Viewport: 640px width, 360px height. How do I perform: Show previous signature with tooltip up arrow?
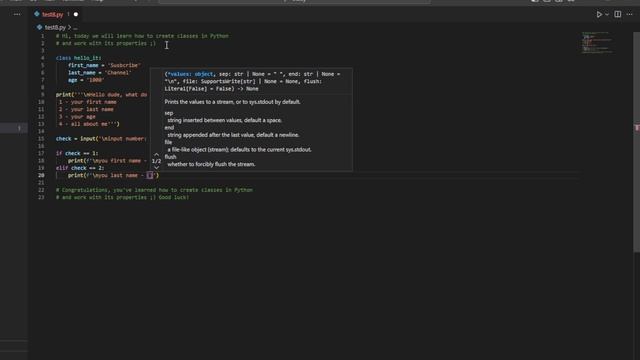point(156,154)
